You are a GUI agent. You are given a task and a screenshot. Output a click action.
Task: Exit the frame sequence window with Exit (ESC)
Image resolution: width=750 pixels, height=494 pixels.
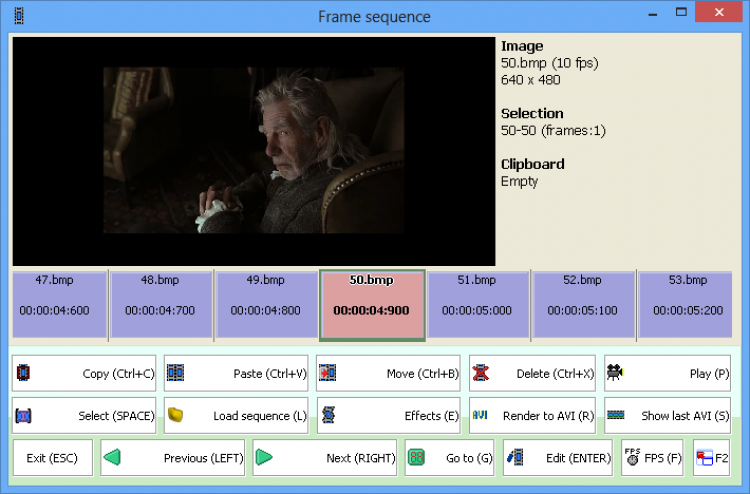[x=53, y=458]
